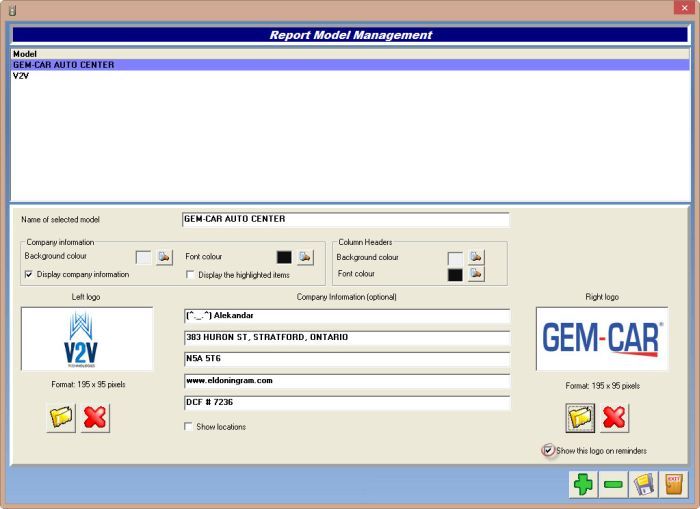Screen dimensions: 700x509
Task: Click the N5A 5T6 postal code field
Action: [347, 359]
